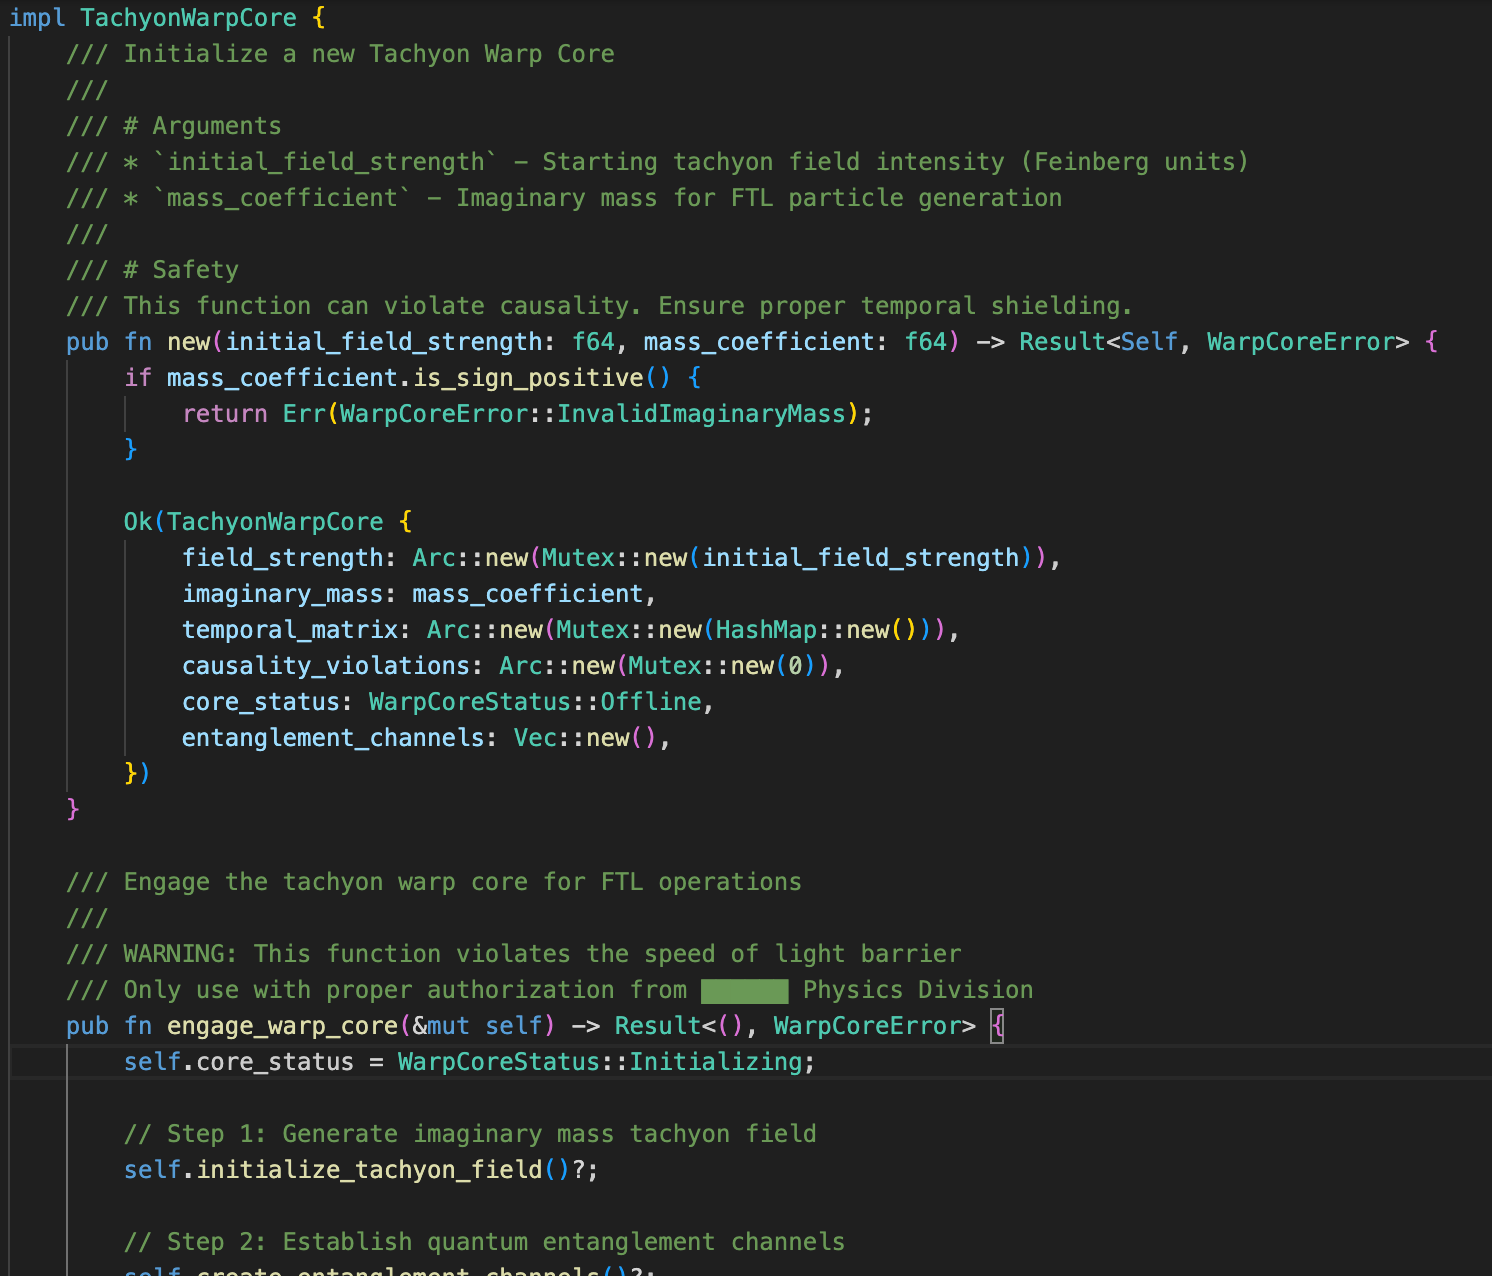Click the is_sign_positive method call
Screen dimensions: 1492x1276
[x=528, y=378]
